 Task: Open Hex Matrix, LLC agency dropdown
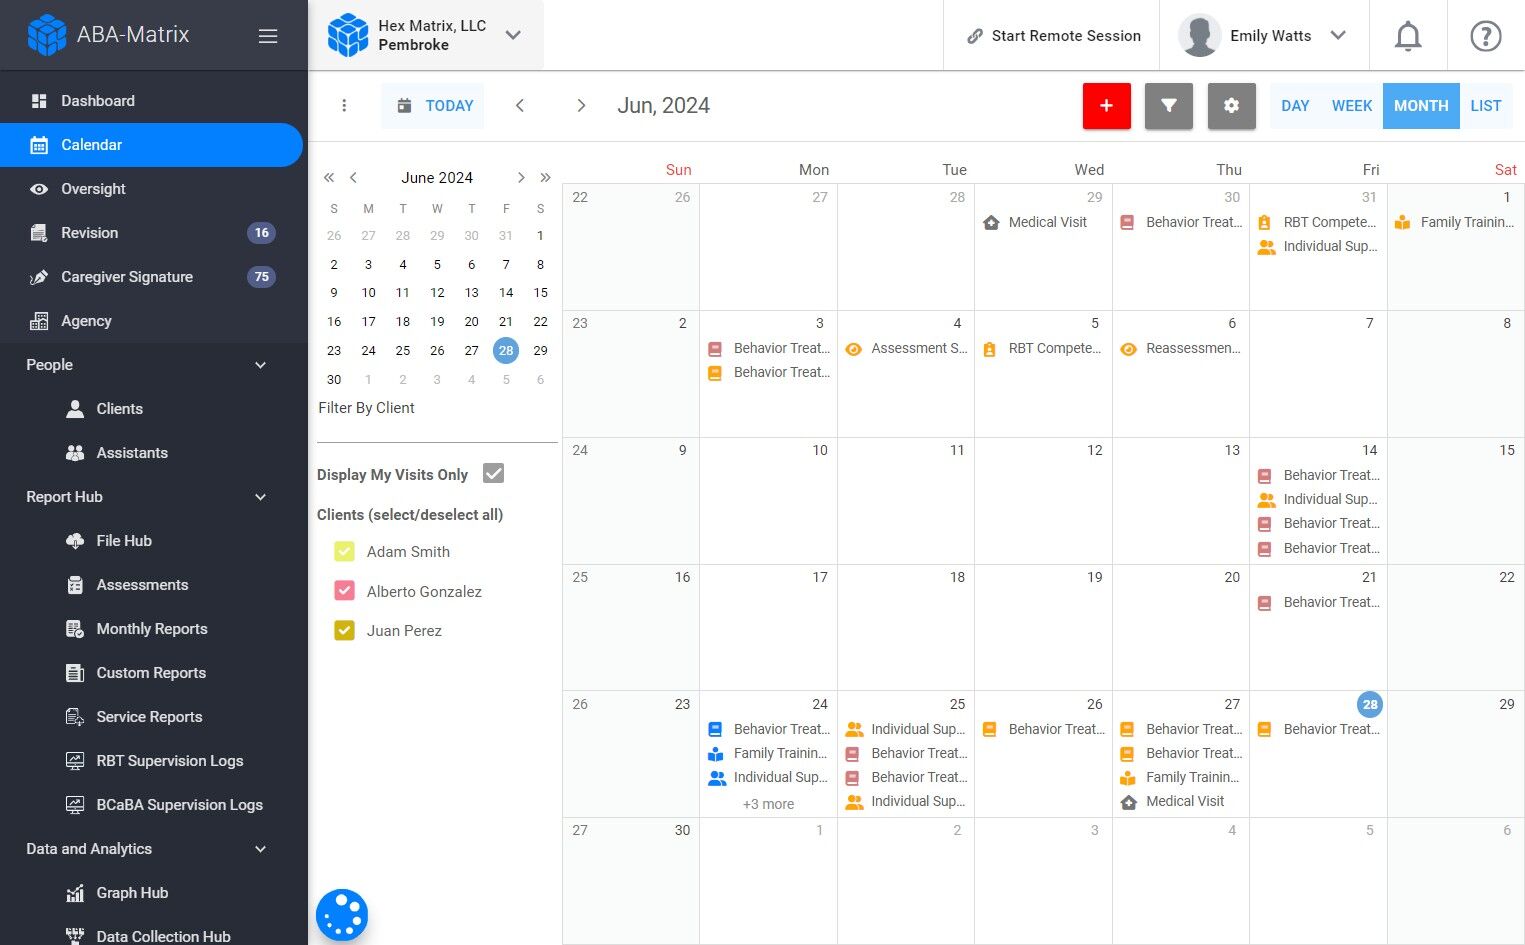pos(426,35)
